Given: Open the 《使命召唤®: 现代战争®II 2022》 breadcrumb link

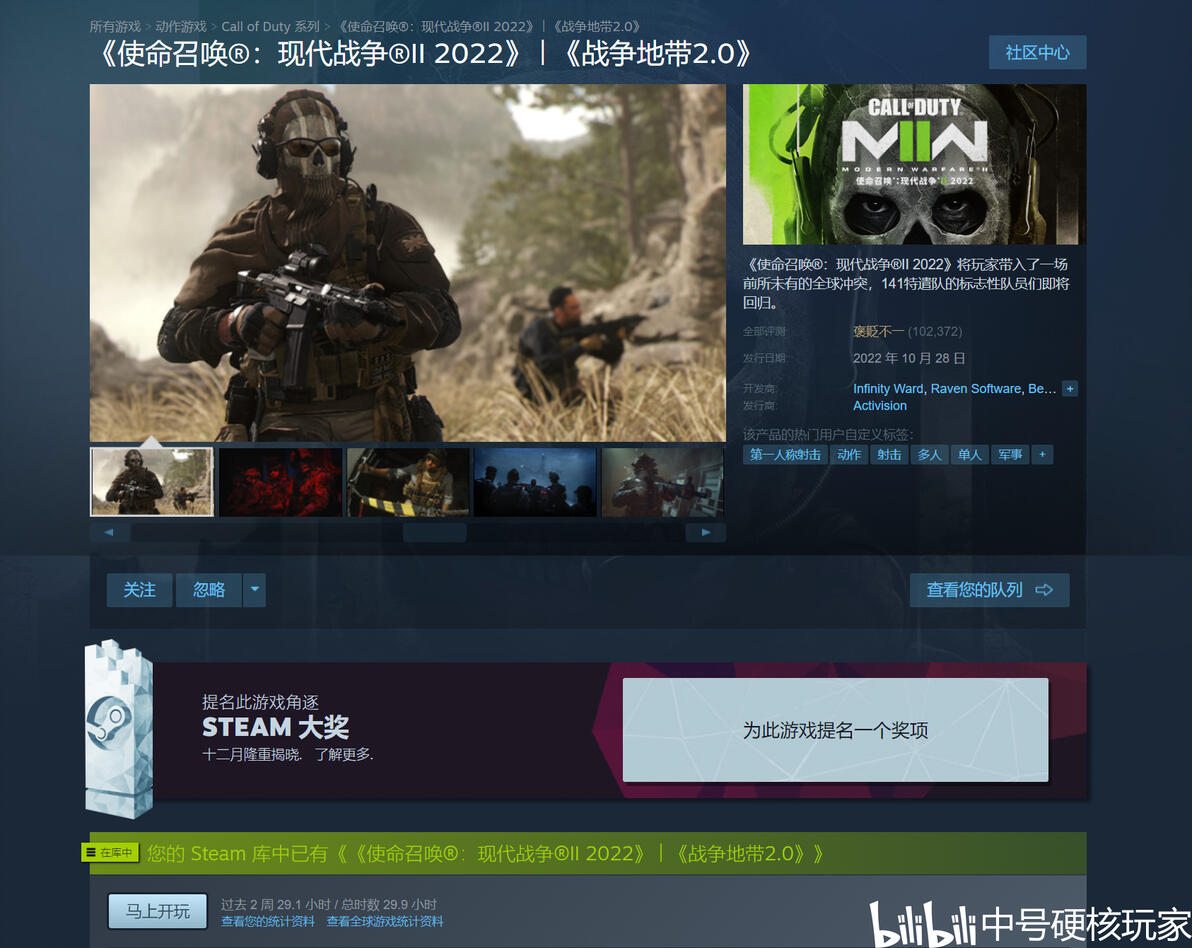Looking at the screenshot, I should pos(437,27).
